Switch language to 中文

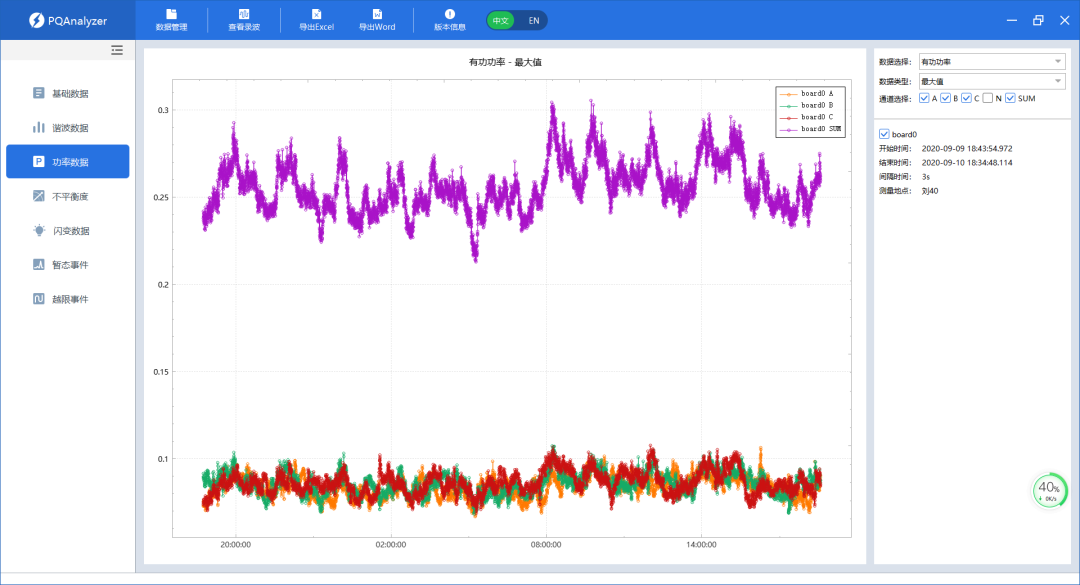(x=501, y=21)
